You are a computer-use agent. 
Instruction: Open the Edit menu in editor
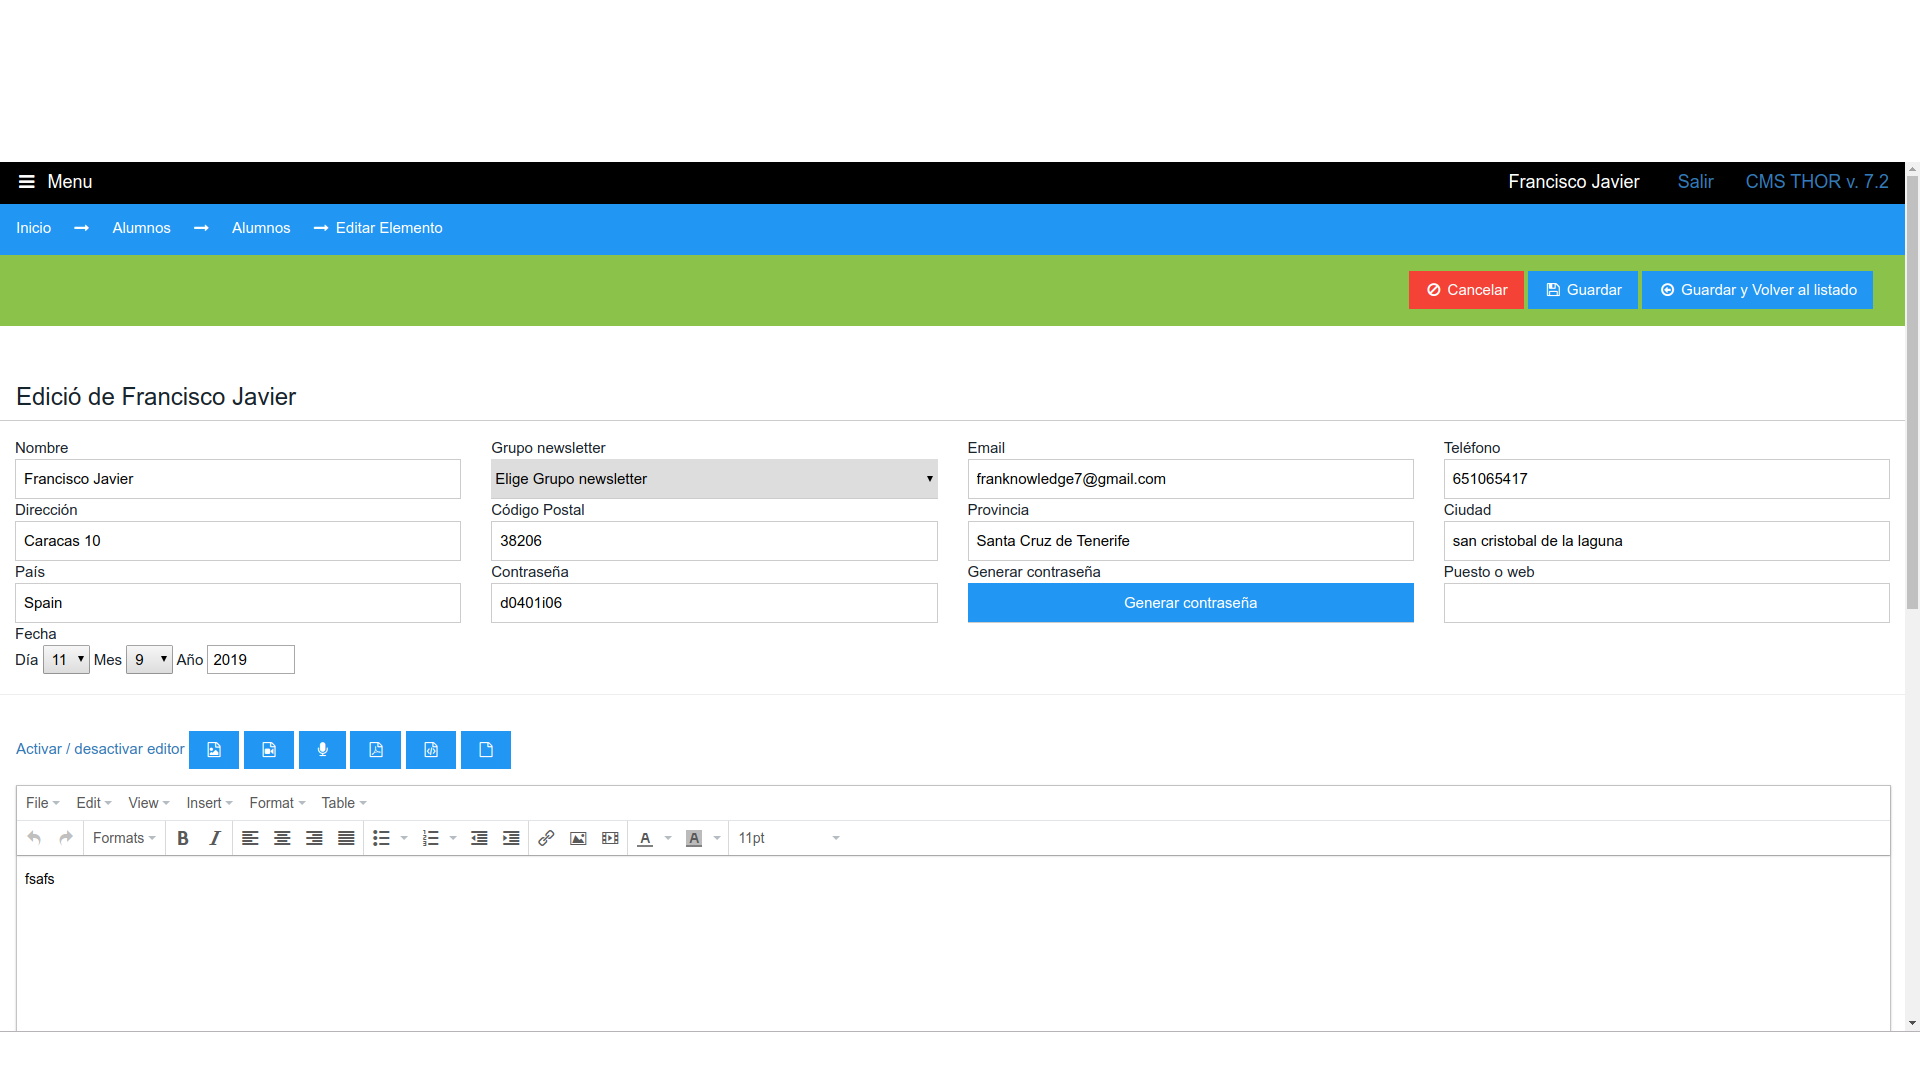[x=92, y=802]
